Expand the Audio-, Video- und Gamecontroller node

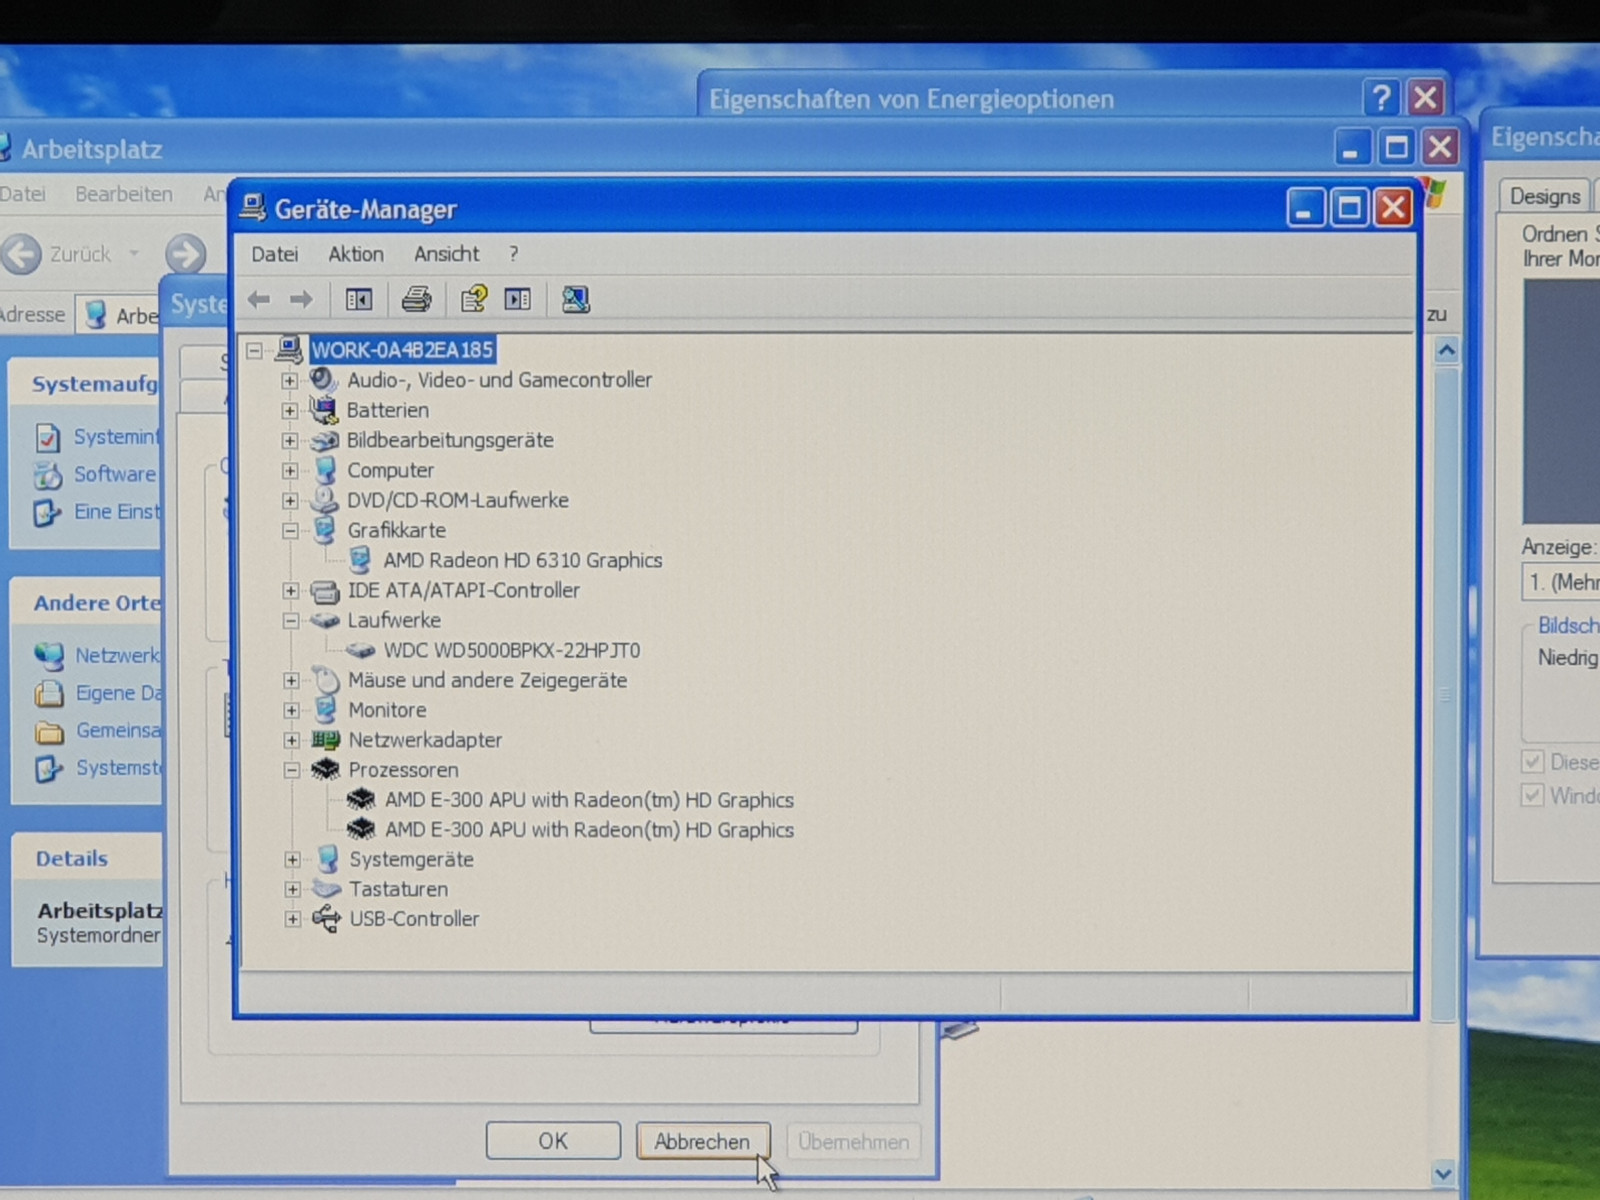pyautogui.click(x=290, y=381)
